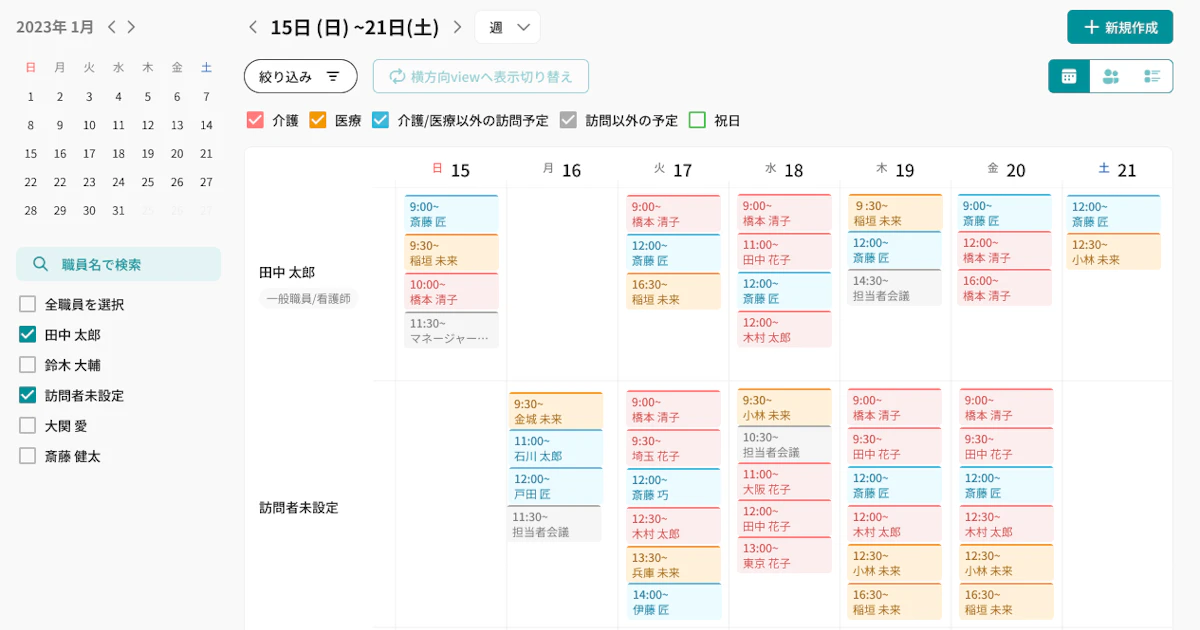
Task: Go to previous month in mini calendar
Action: tap(112, 27)
